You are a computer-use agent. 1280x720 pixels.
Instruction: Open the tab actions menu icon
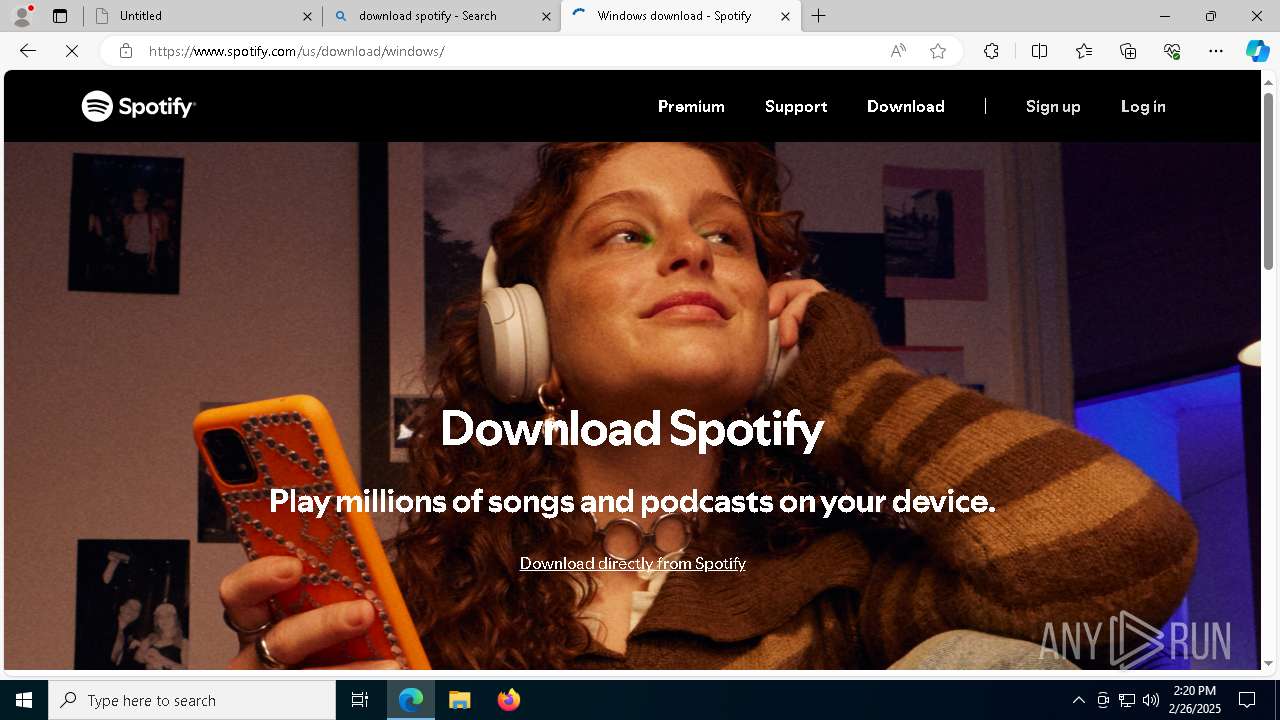60,16
